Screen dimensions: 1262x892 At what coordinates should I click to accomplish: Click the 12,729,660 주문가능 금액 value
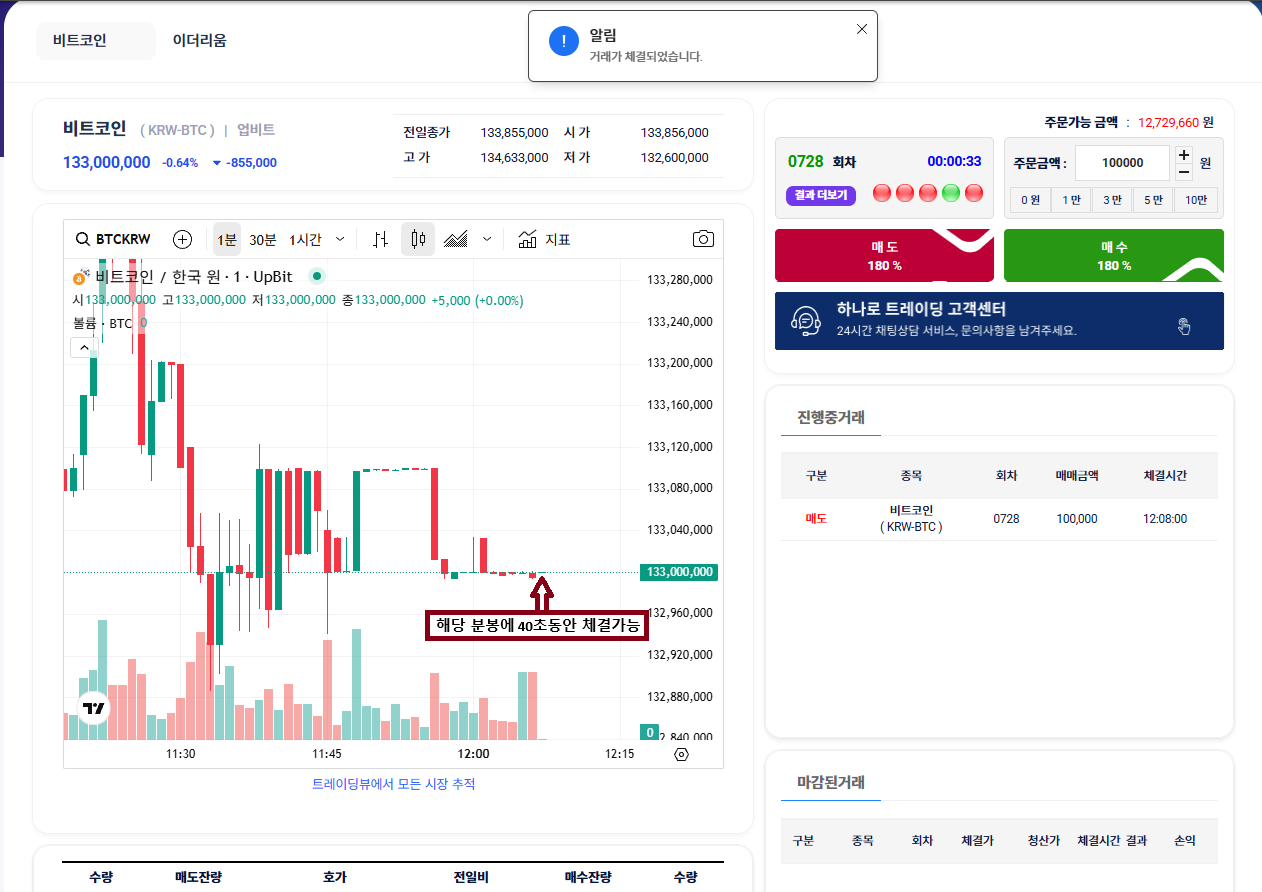click(1168, 122)
